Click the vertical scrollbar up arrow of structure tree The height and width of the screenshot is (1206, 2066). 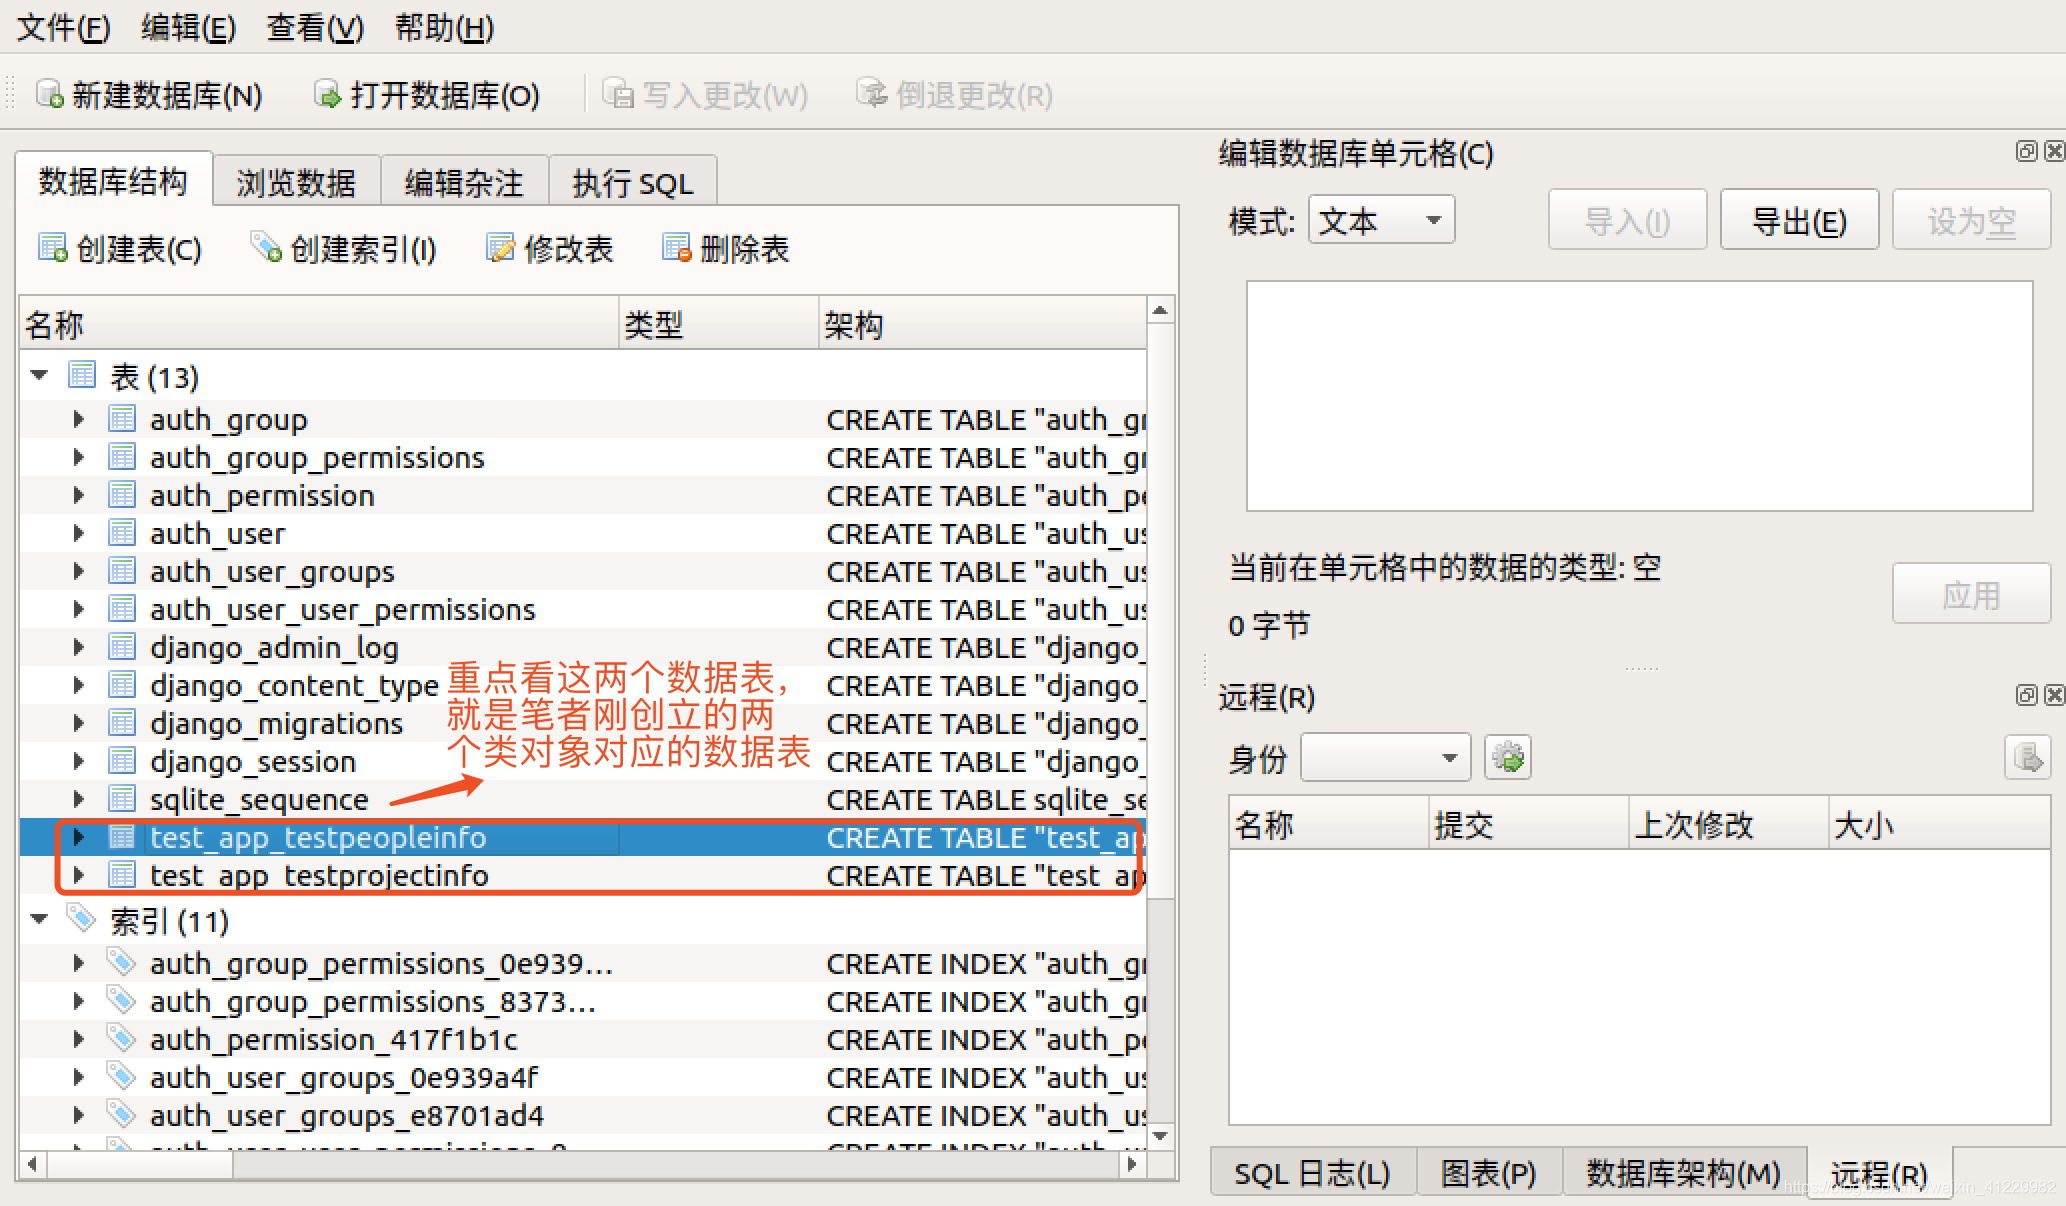1160,310
